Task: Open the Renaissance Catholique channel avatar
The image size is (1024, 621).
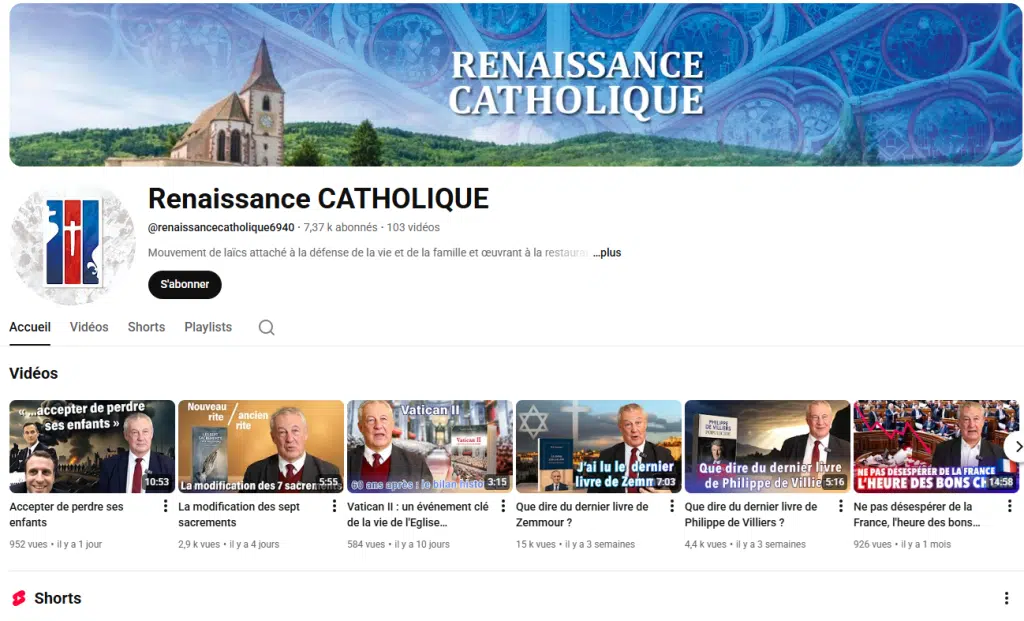Action: pos(73,244)
